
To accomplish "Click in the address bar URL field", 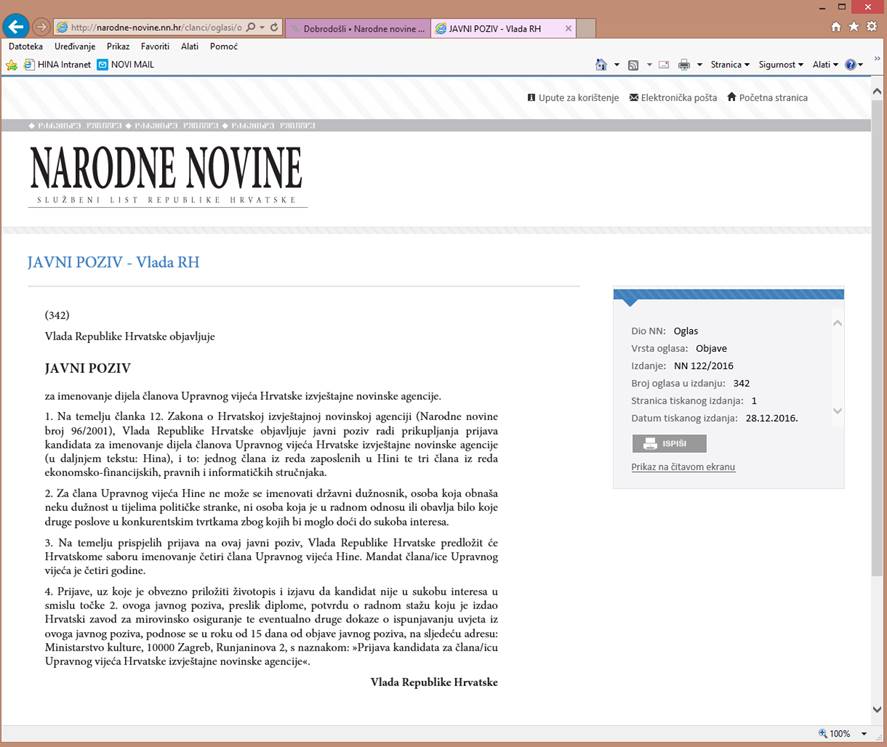I will 150,28.
